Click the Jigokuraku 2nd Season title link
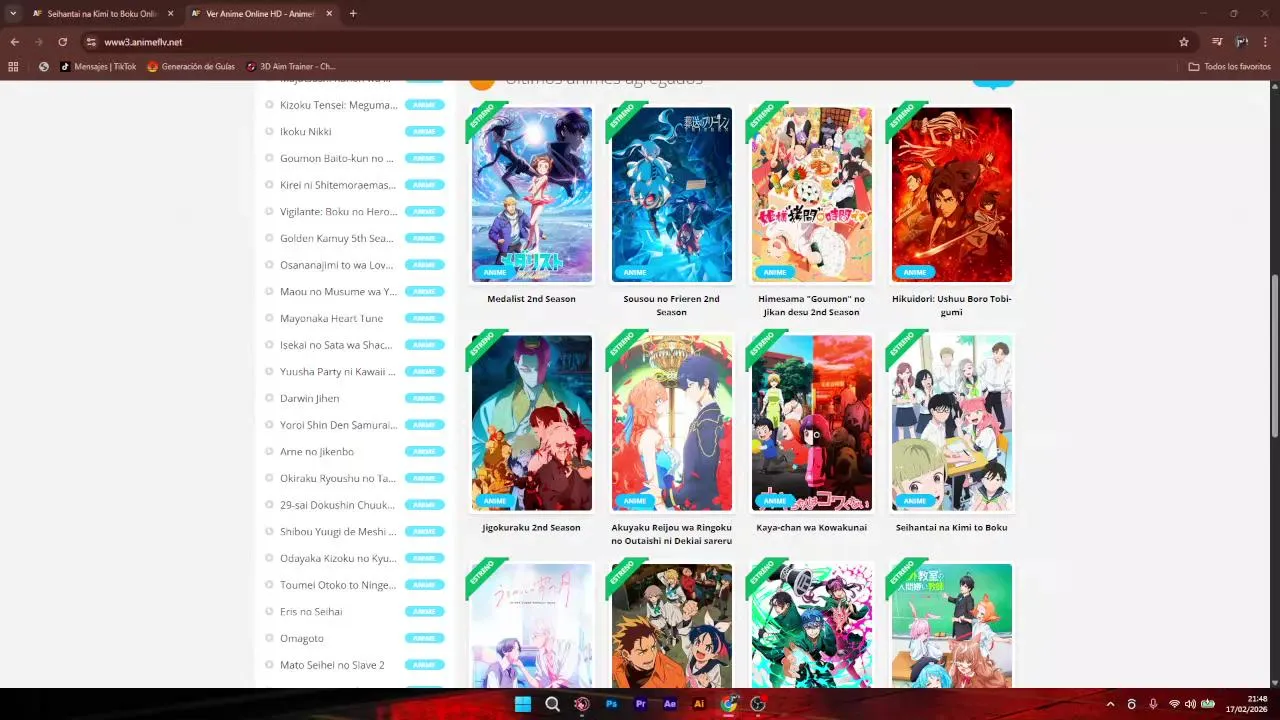Viewport: 1280px width, 720px height. [x=532, y=528]
